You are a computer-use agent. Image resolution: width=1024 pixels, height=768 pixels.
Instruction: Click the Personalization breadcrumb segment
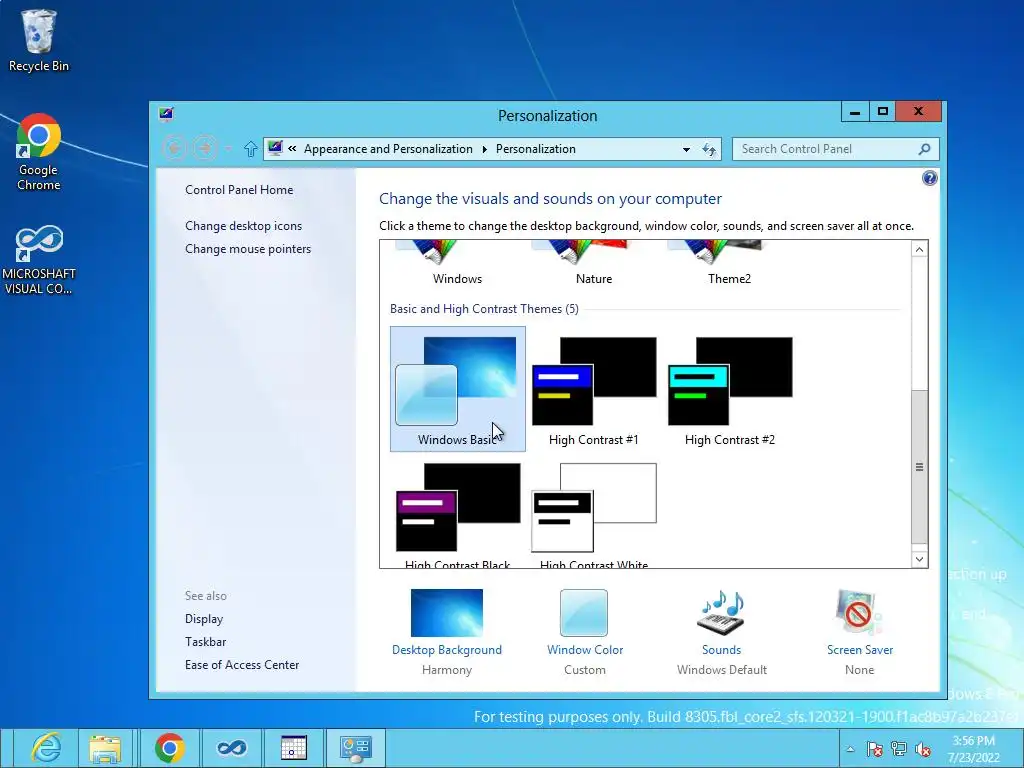click(536, 149)
